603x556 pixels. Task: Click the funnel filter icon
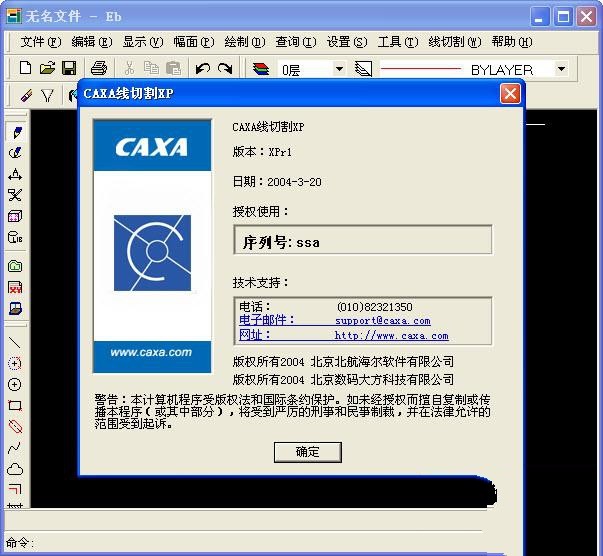[x=47, y=96]
